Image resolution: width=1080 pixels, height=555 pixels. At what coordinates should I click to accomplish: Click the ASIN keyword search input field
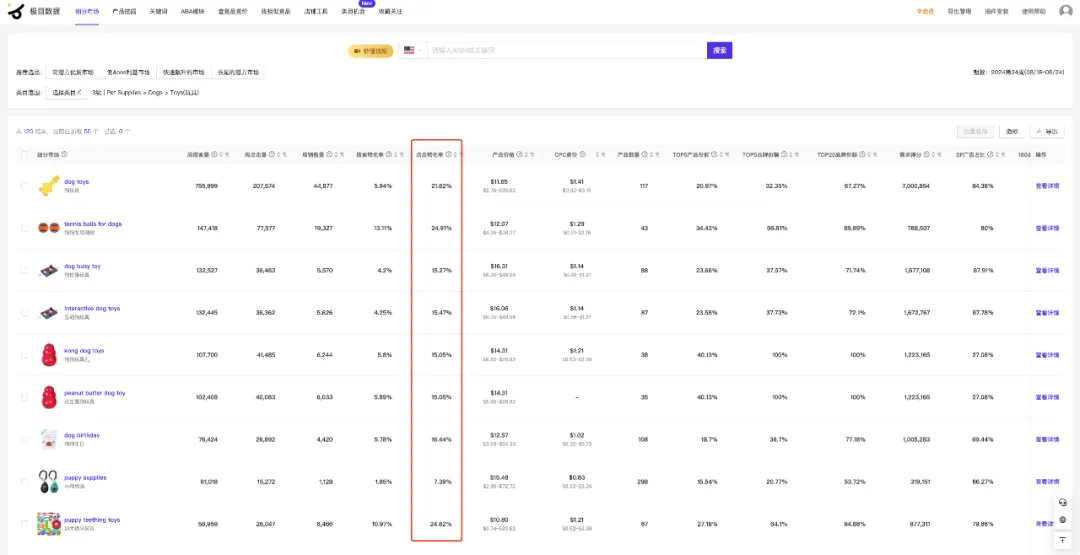567,50
